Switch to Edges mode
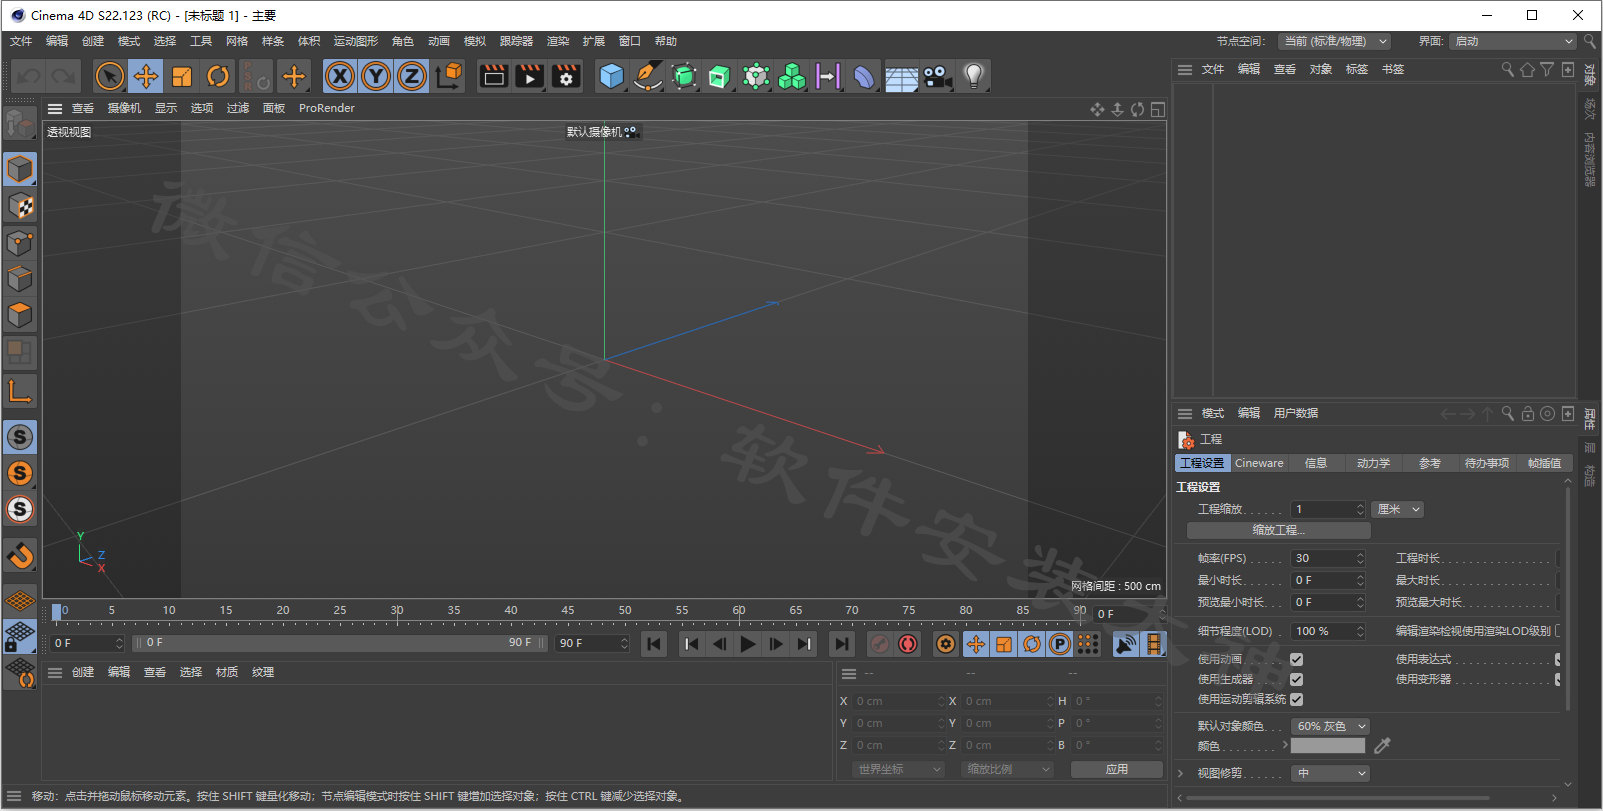Image resolution: width=1603 pixels, height=811 pixels. coord(20,279)
